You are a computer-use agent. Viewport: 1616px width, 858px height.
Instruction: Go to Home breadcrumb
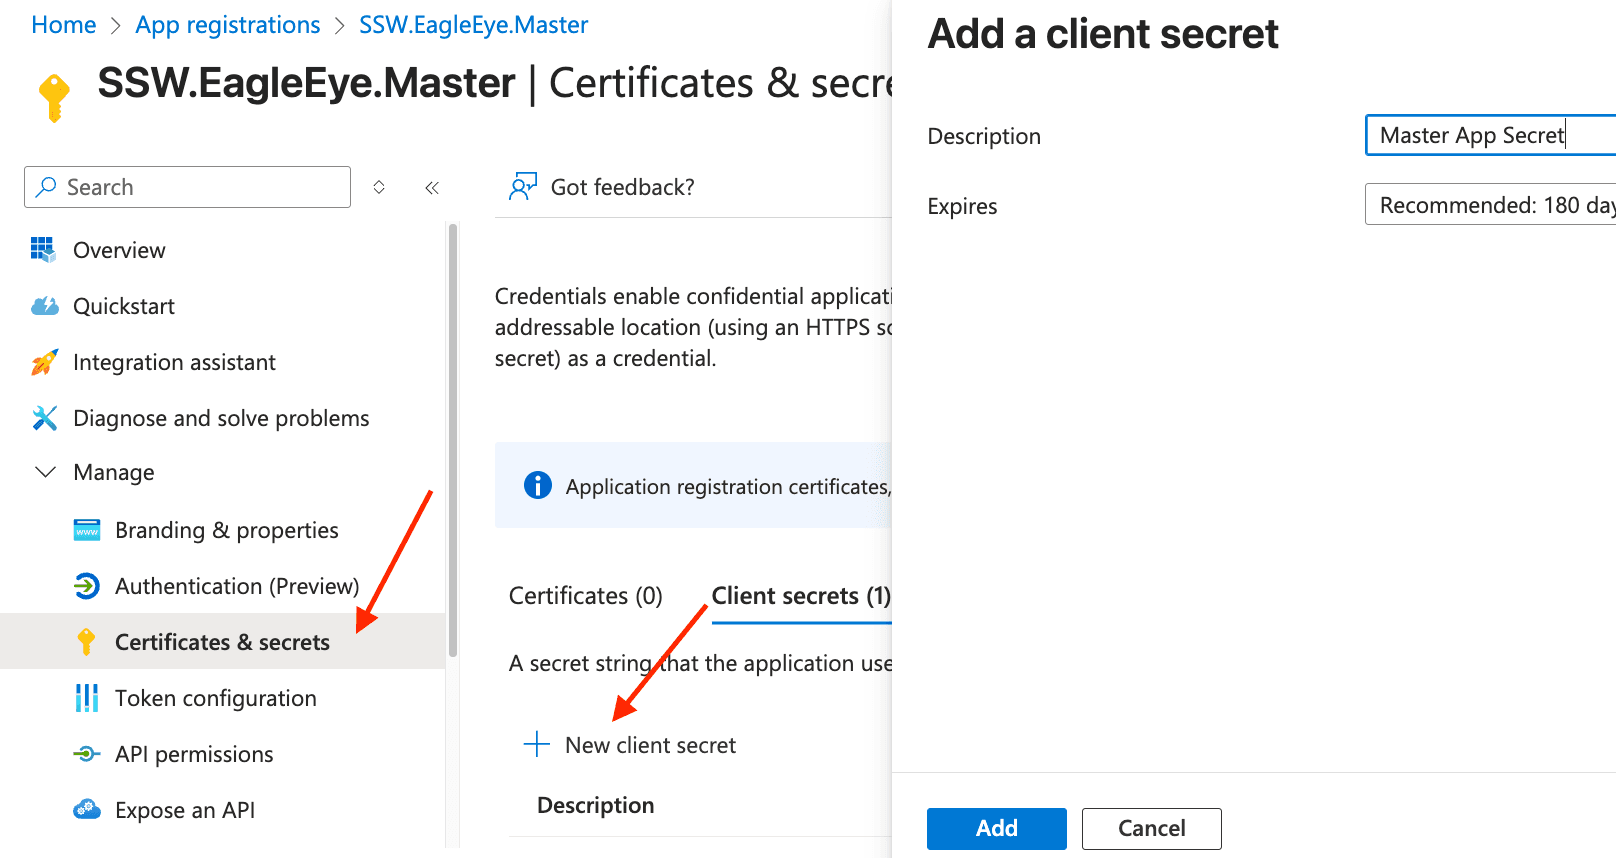pos(64,25)
